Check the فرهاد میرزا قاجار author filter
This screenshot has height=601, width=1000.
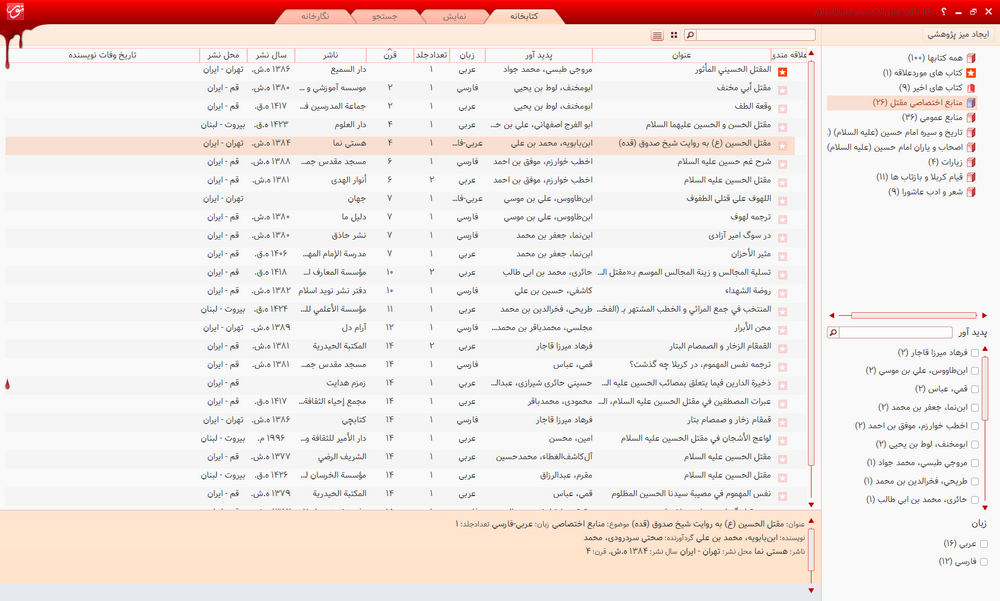point(974,353)
